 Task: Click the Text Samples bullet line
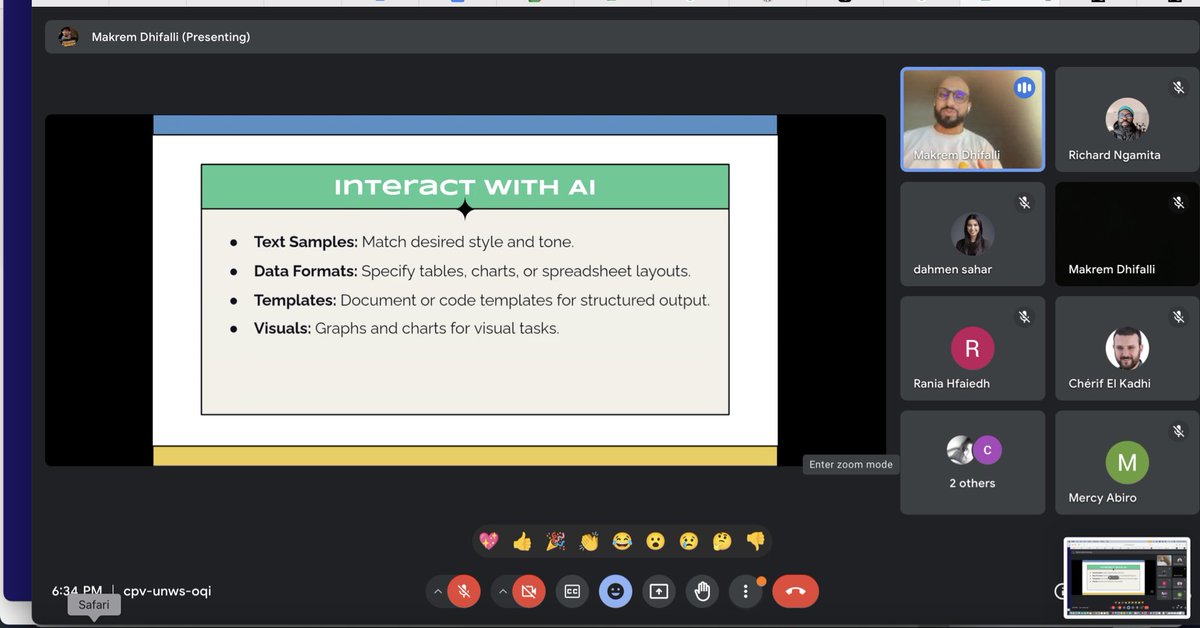[414, 242]
